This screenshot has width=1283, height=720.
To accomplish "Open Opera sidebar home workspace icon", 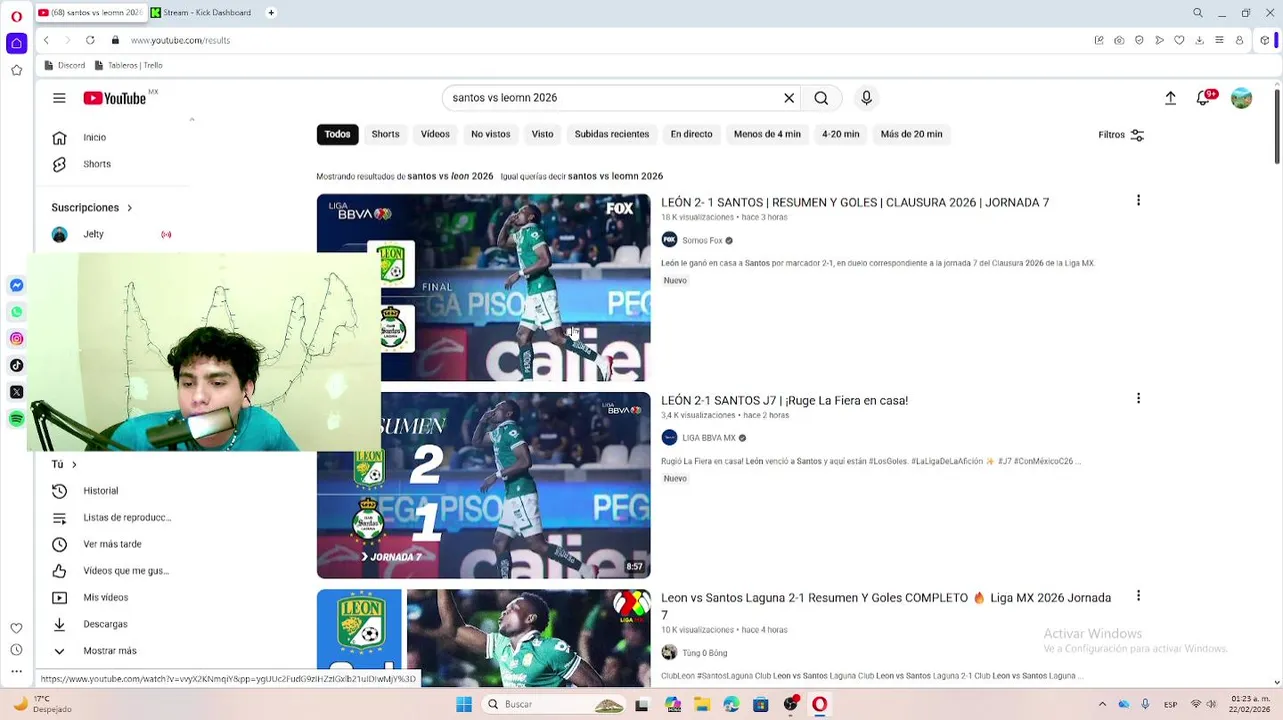I will click(16, 43).
